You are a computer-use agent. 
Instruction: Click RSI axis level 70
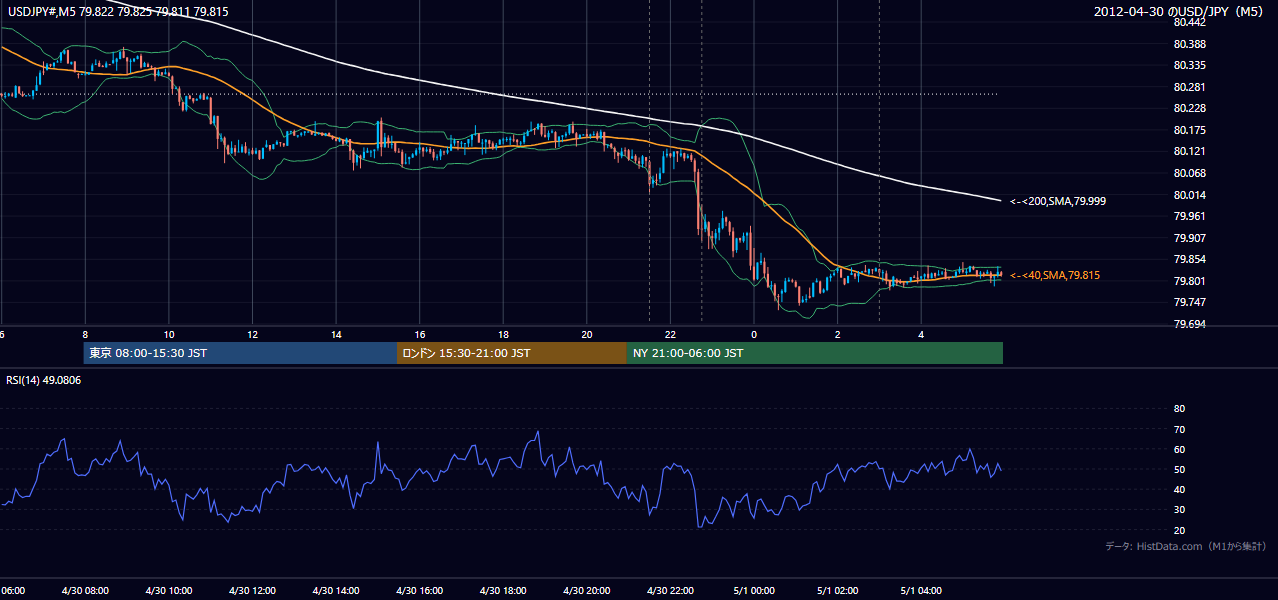coord(1179,429)
